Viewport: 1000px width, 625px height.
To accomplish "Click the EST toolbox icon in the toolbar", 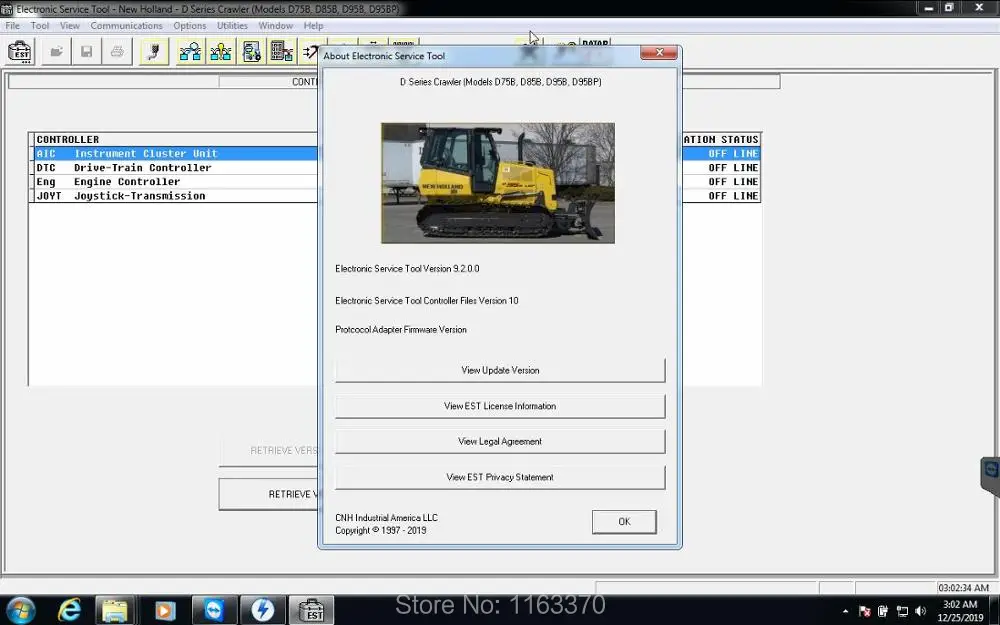I will point(20,52).
